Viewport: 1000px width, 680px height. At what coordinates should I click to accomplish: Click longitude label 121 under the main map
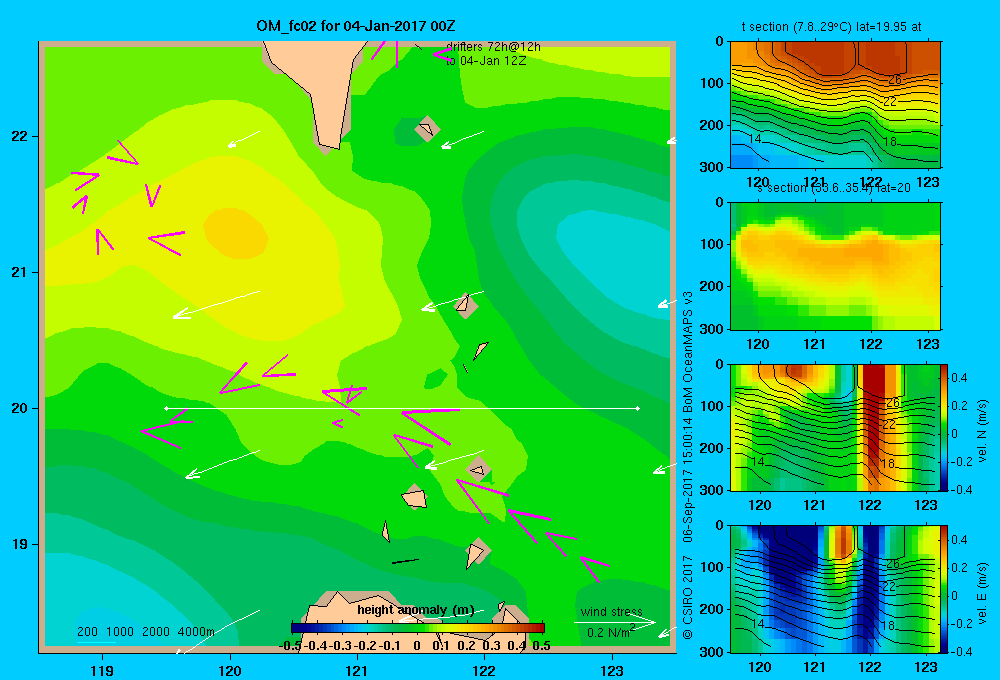coord(357,670)
